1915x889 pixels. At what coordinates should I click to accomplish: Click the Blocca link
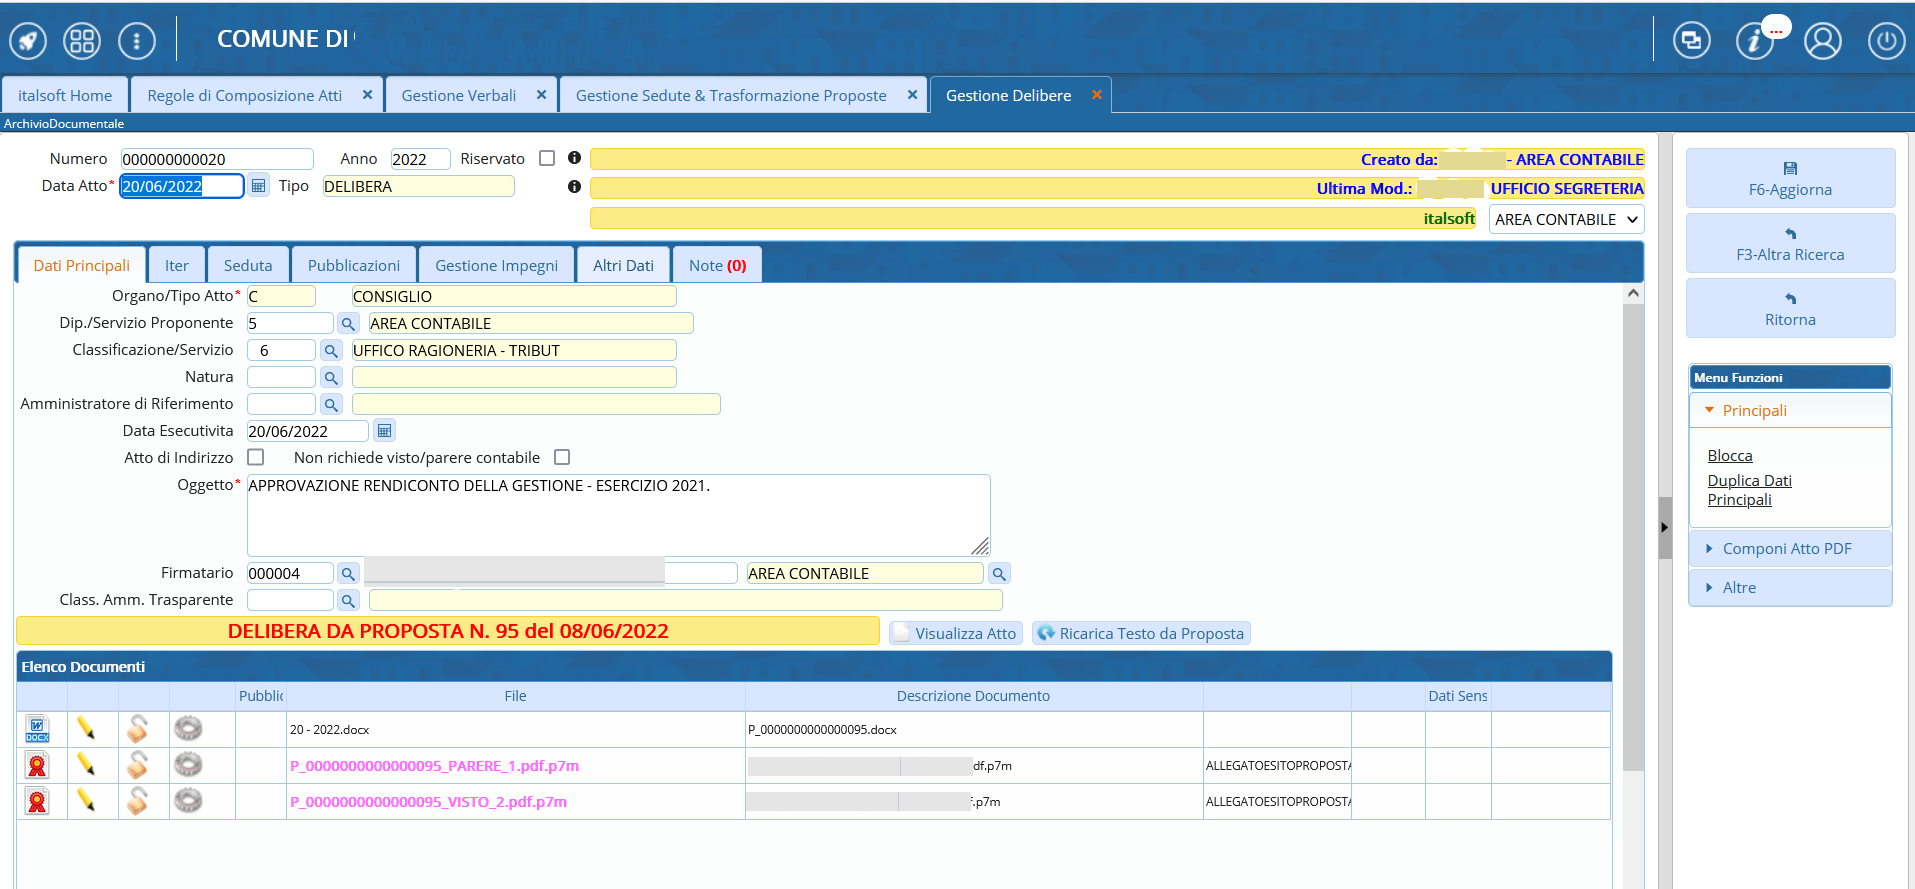tap(1729, 456)
